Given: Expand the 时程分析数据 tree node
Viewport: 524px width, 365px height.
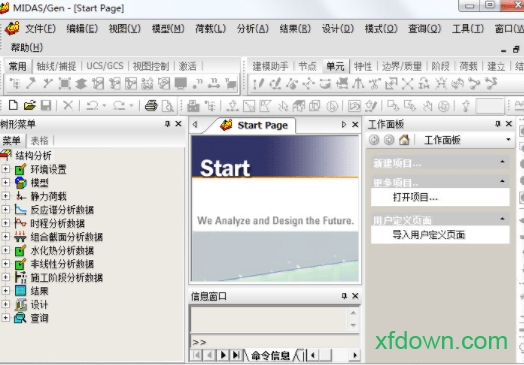Looking at the screenshot, I should (5, 223).
